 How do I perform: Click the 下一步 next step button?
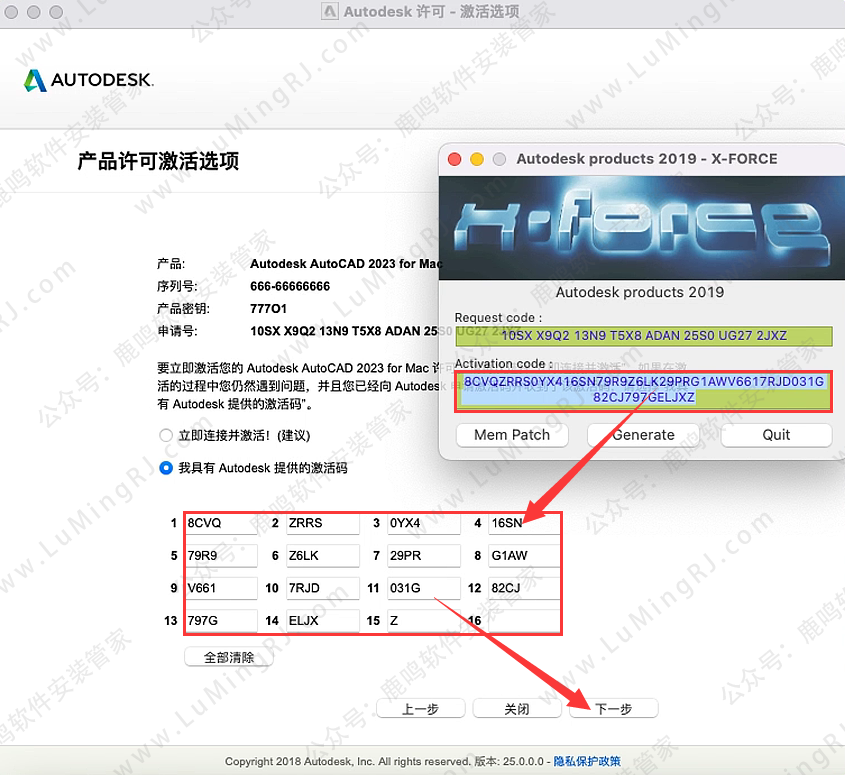pyautogui.click(x=614, y=709)
